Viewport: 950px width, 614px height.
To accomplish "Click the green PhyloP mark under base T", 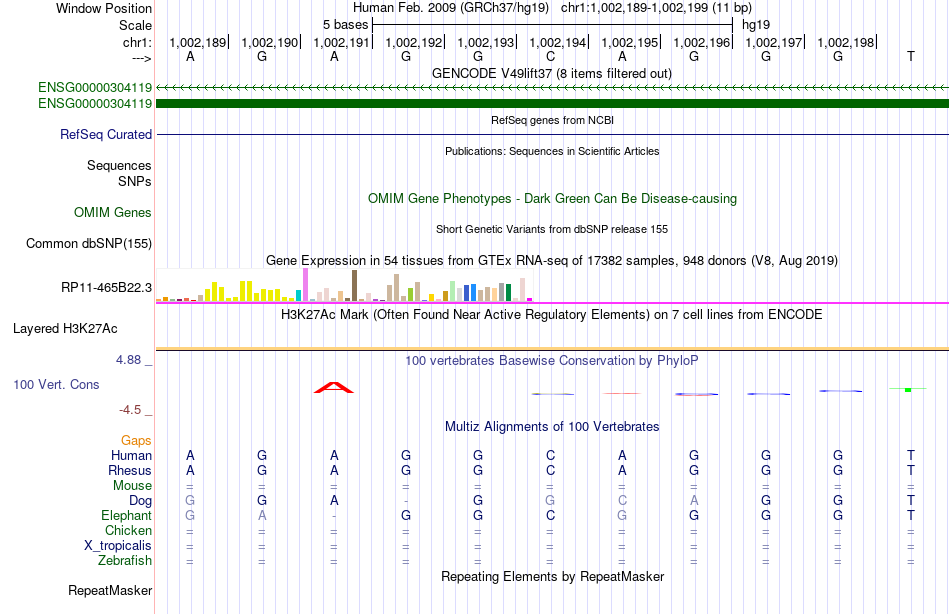I will pos(908,389).
